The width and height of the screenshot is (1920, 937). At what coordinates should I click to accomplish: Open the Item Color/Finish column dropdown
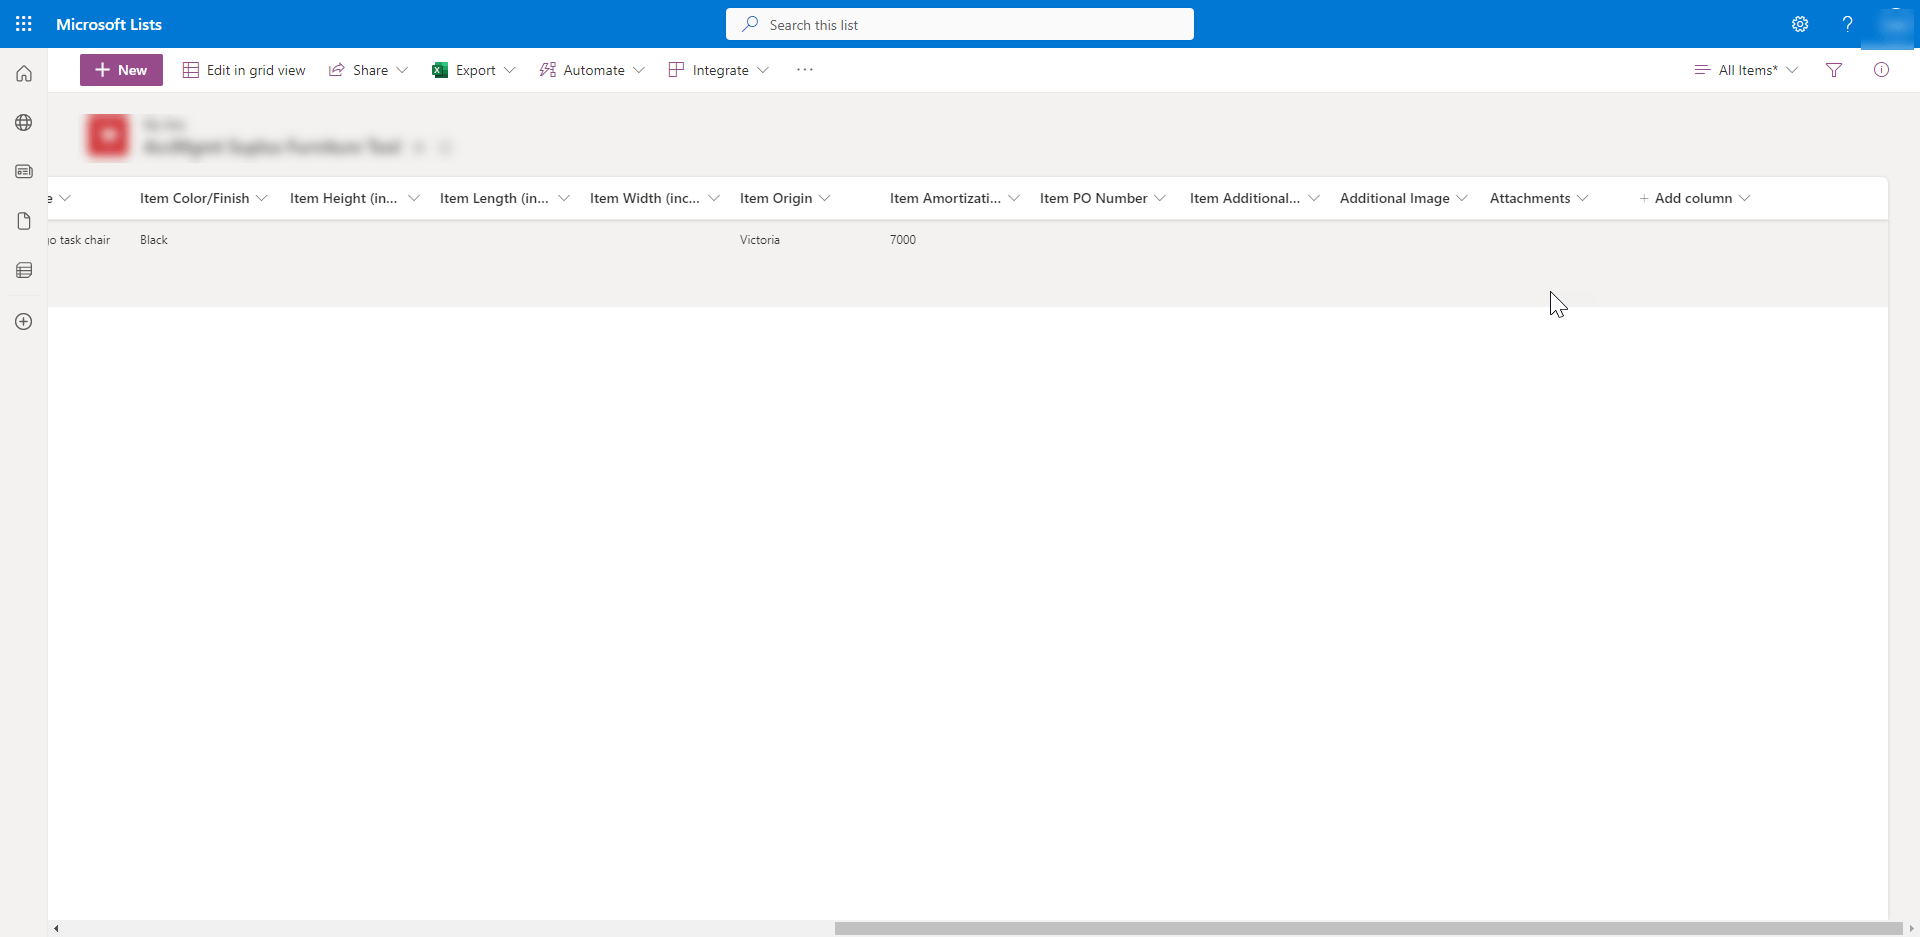coord(261,198)
